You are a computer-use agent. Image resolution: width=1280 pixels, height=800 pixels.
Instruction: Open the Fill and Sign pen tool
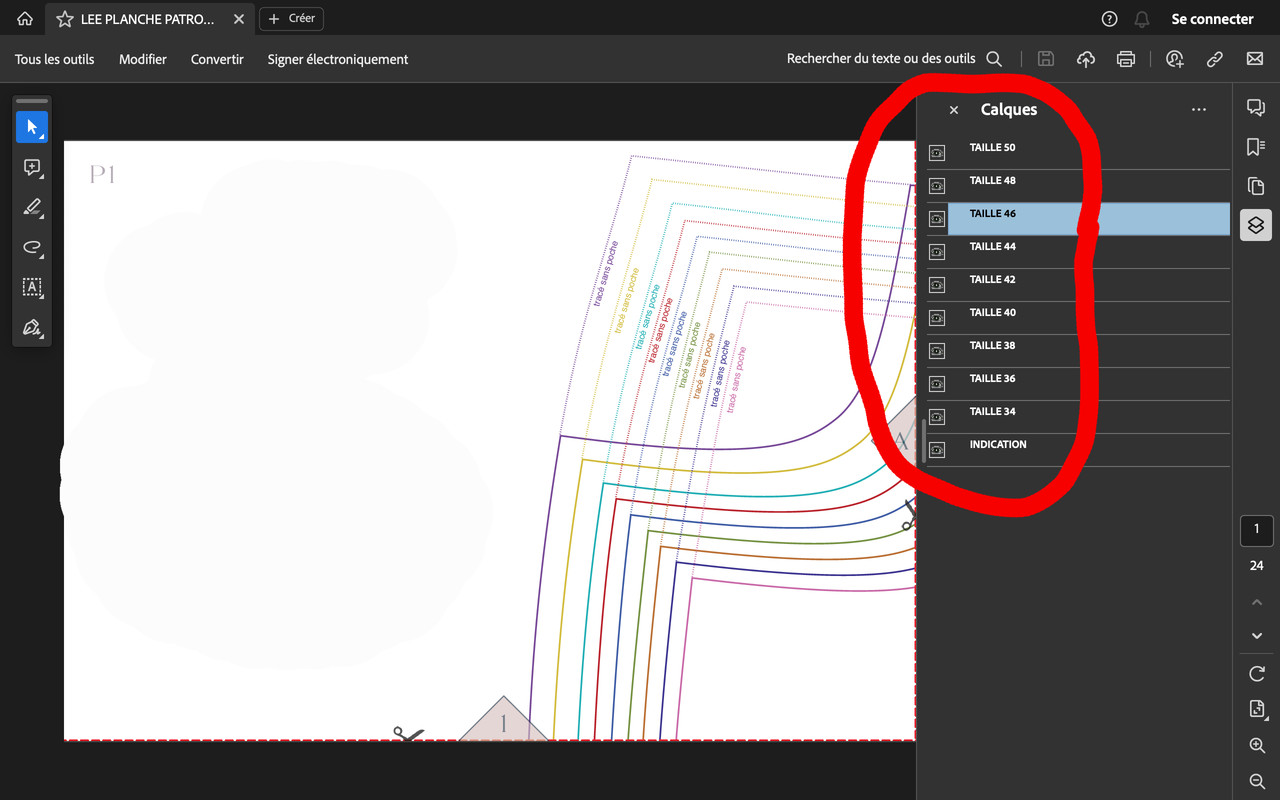coord(31,328)
